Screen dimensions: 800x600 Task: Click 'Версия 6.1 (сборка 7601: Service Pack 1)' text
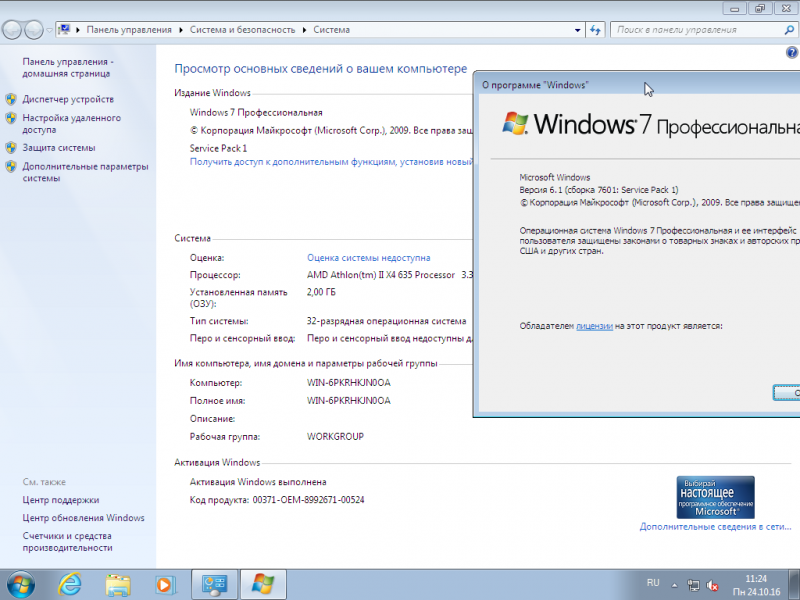tap(599, 190)
